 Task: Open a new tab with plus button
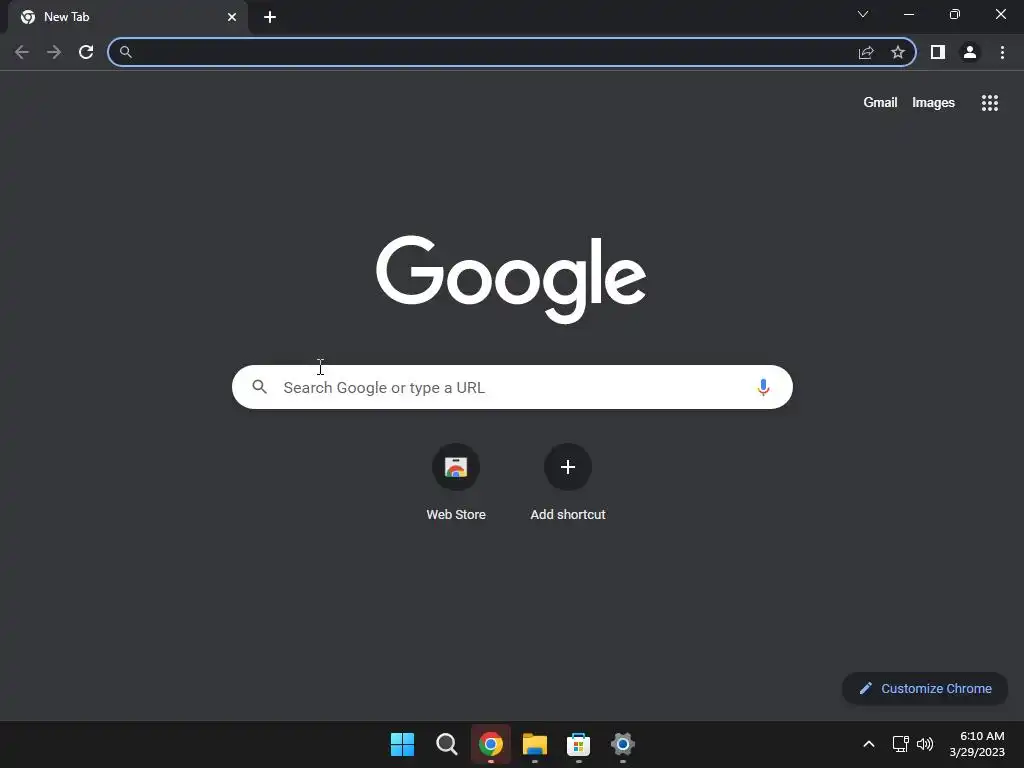tap(270, 17)
